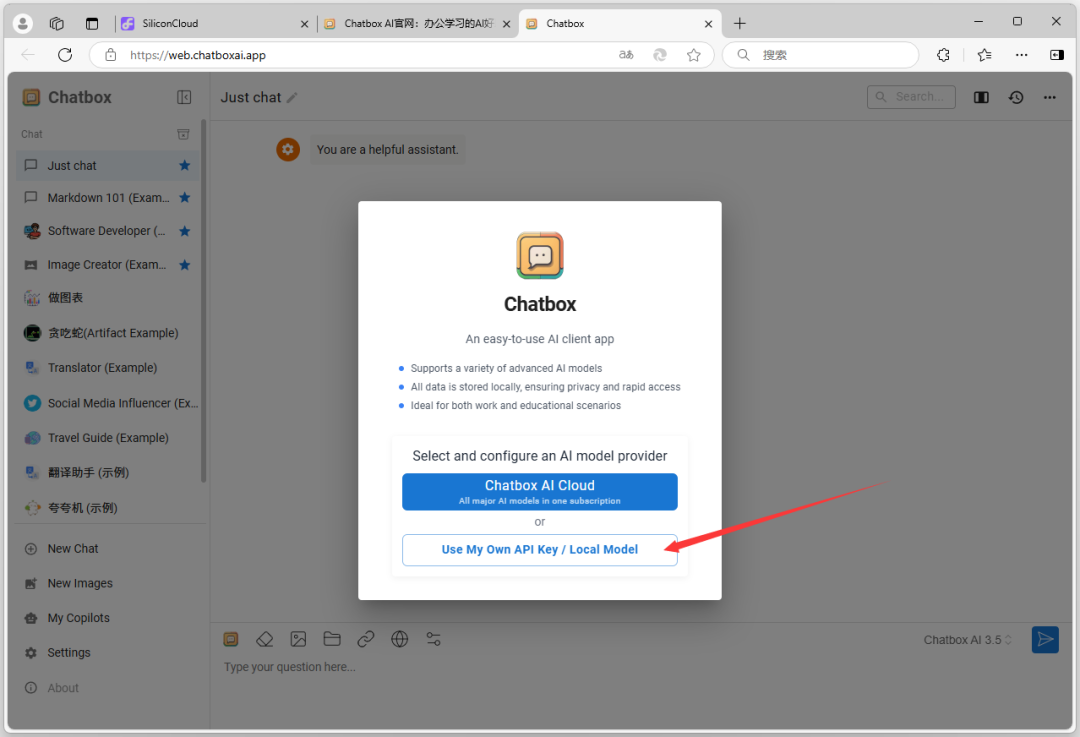Toggle the split panel view icon

(x=982, y=97)
